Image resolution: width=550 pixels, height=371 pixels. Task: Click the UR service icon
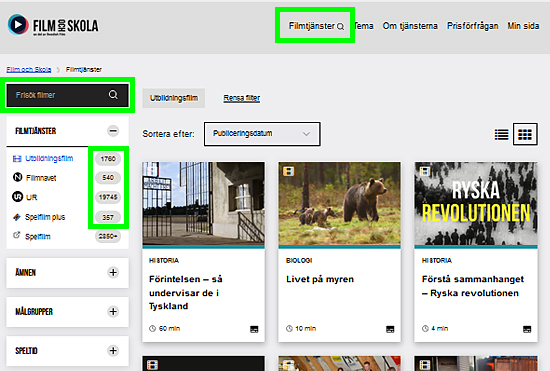tap(17, 197)
